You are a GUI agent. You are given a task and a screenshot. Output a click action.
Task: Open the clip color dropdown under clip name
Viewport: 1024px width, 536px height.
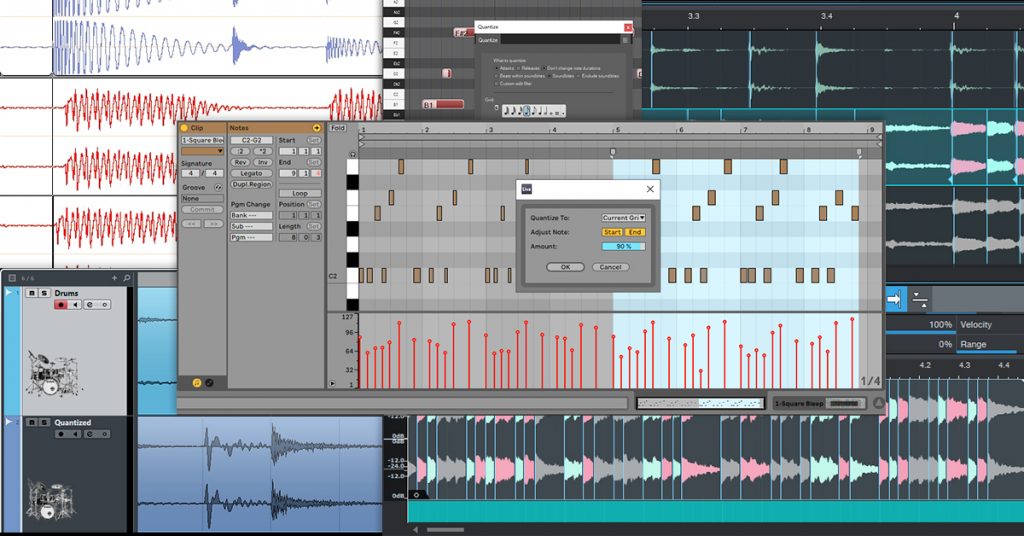pyautogui.click(x=202, y=151)
